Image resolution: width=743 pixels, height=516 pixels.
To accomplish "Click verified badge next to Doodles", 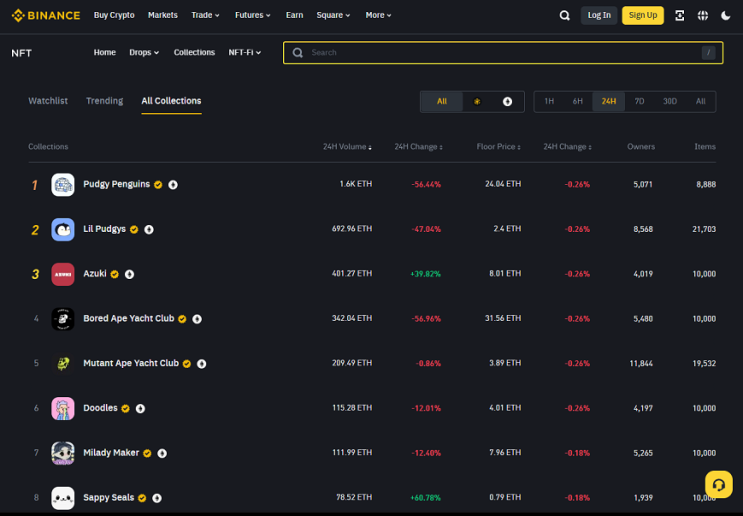I will [x=126, y=408].
